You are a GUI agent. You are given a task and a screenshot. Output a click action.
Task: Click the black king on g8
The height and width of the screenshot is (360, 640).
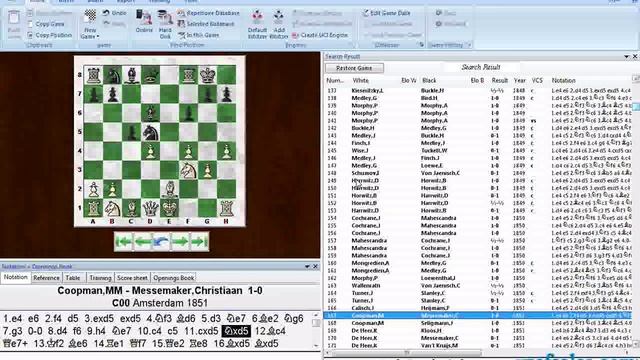207,75
